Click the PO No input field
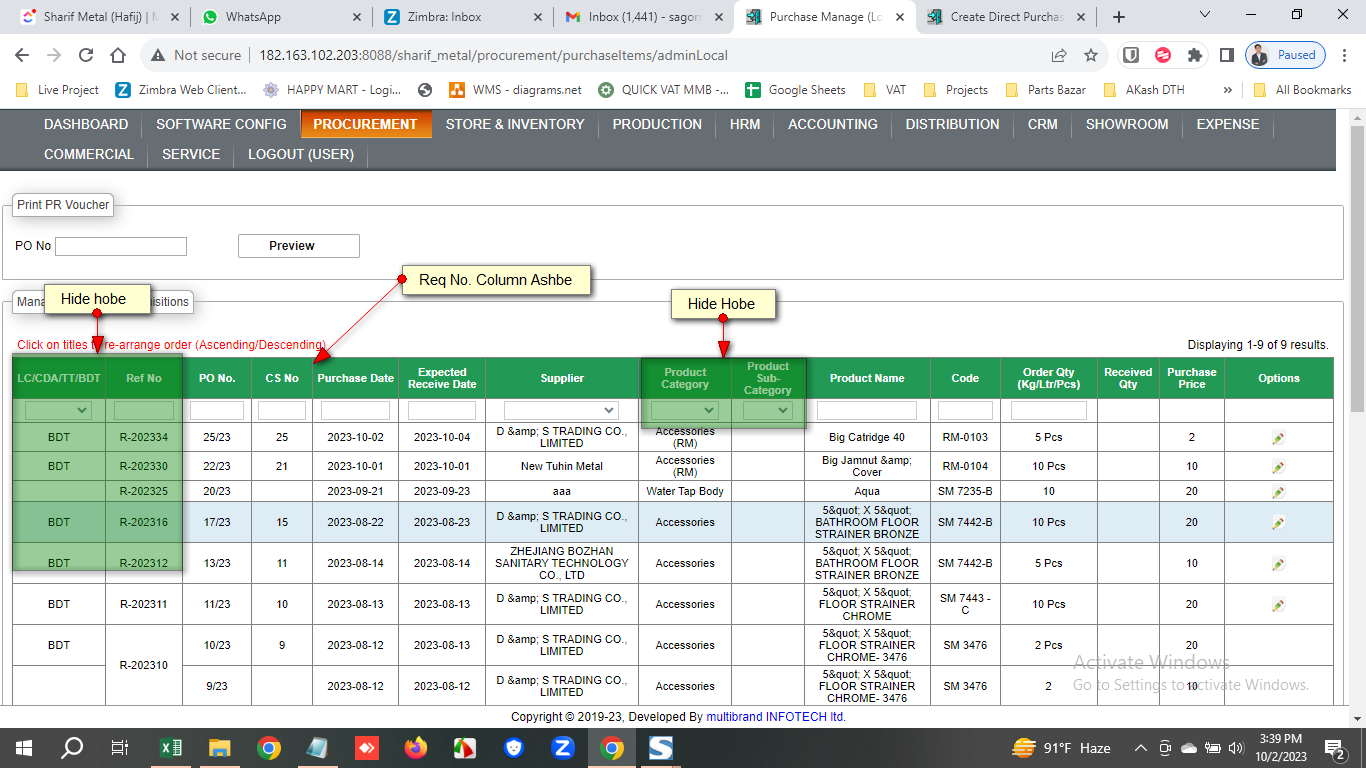The width and height of the screenshot is (1366, 768). (x=121, y=246)
